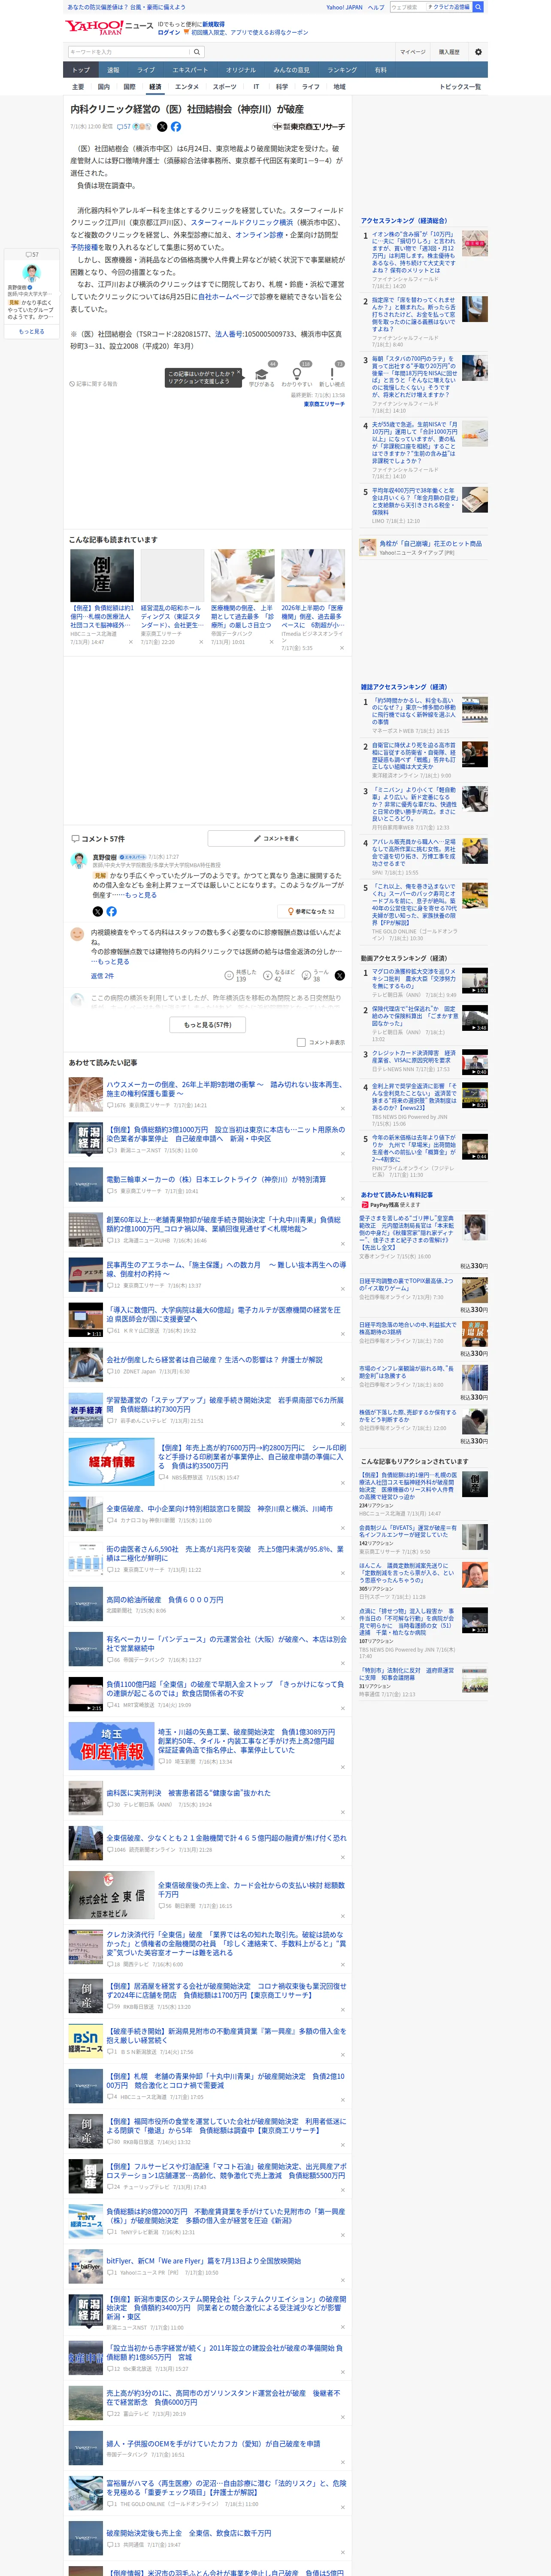Click the コメントを書く button
The image size is (551, 2576).
point(276,838)
